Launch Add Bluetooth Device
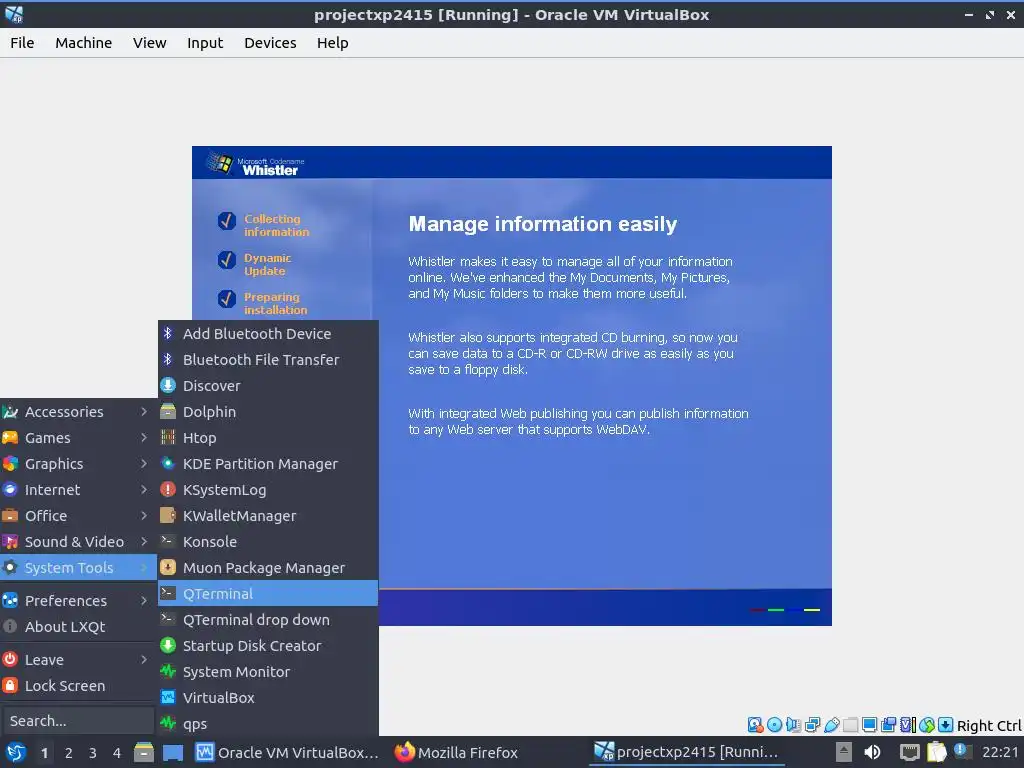 coord(268,334)
